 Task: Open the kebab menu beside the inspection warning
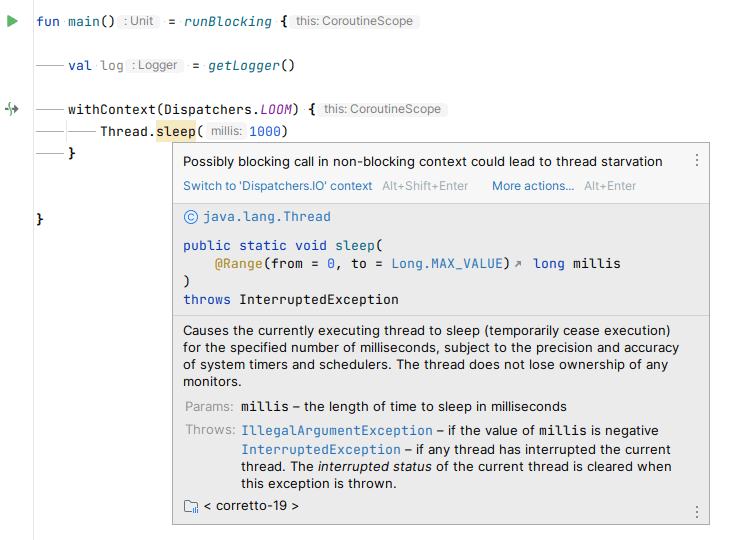click(x=697, y=160)
